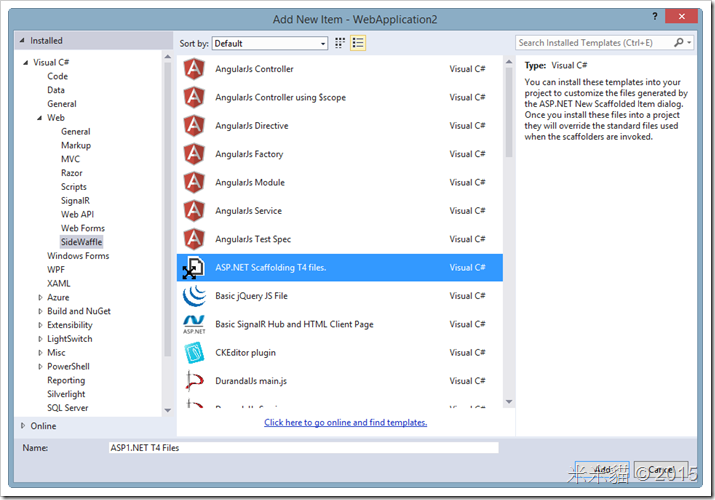Click the Name input field
The height and width of the screenshot is (500, 715).
point(304,448)
